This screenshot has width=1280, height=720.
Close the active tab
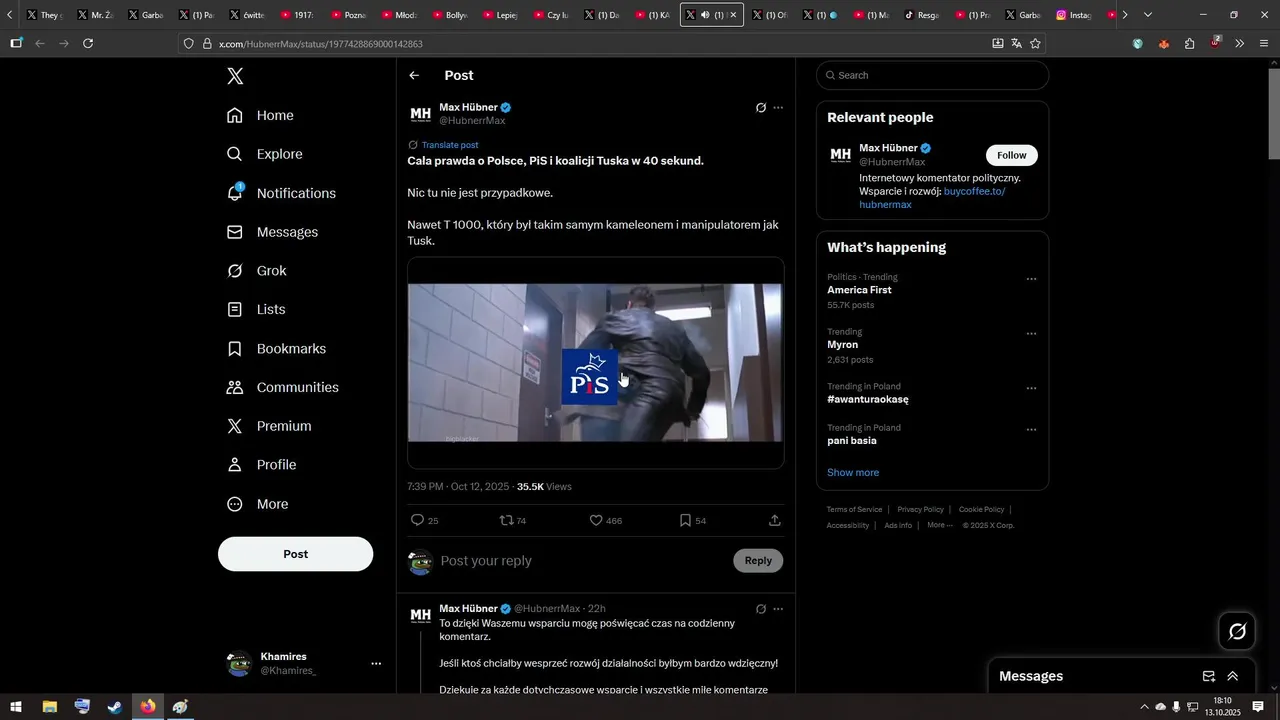coord(733,15)
